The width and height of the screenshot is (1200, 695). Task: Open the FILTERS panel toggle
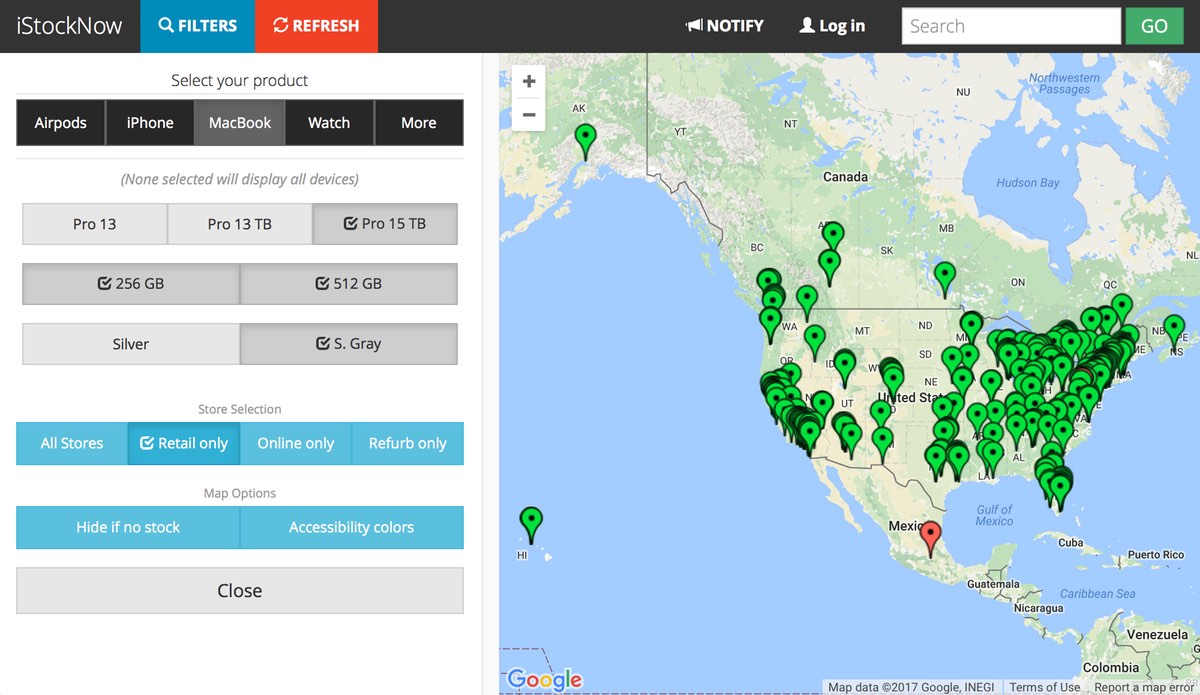click(198, 26)
